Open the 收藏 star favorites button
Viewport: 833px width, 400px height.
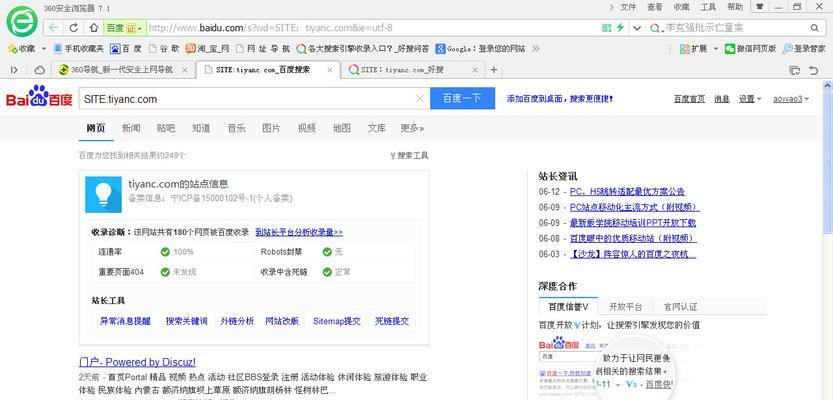coord(21,48)
